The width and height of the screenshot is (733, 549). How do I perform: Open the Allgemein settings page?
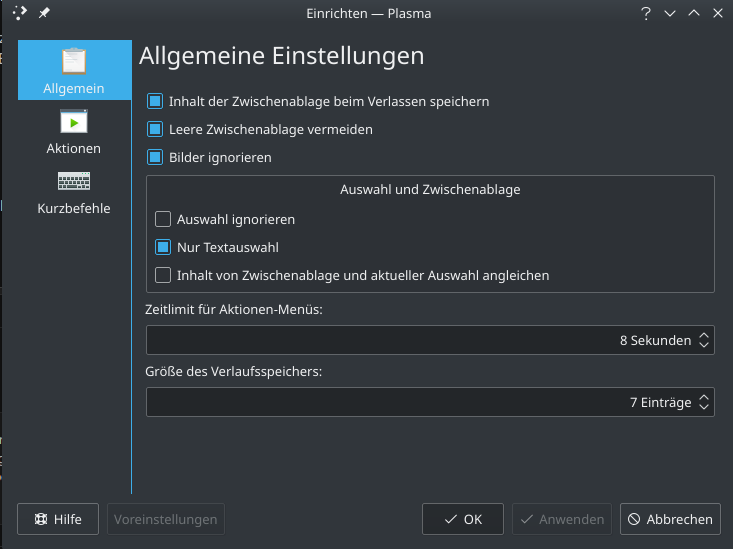click(x=74, y=70)
